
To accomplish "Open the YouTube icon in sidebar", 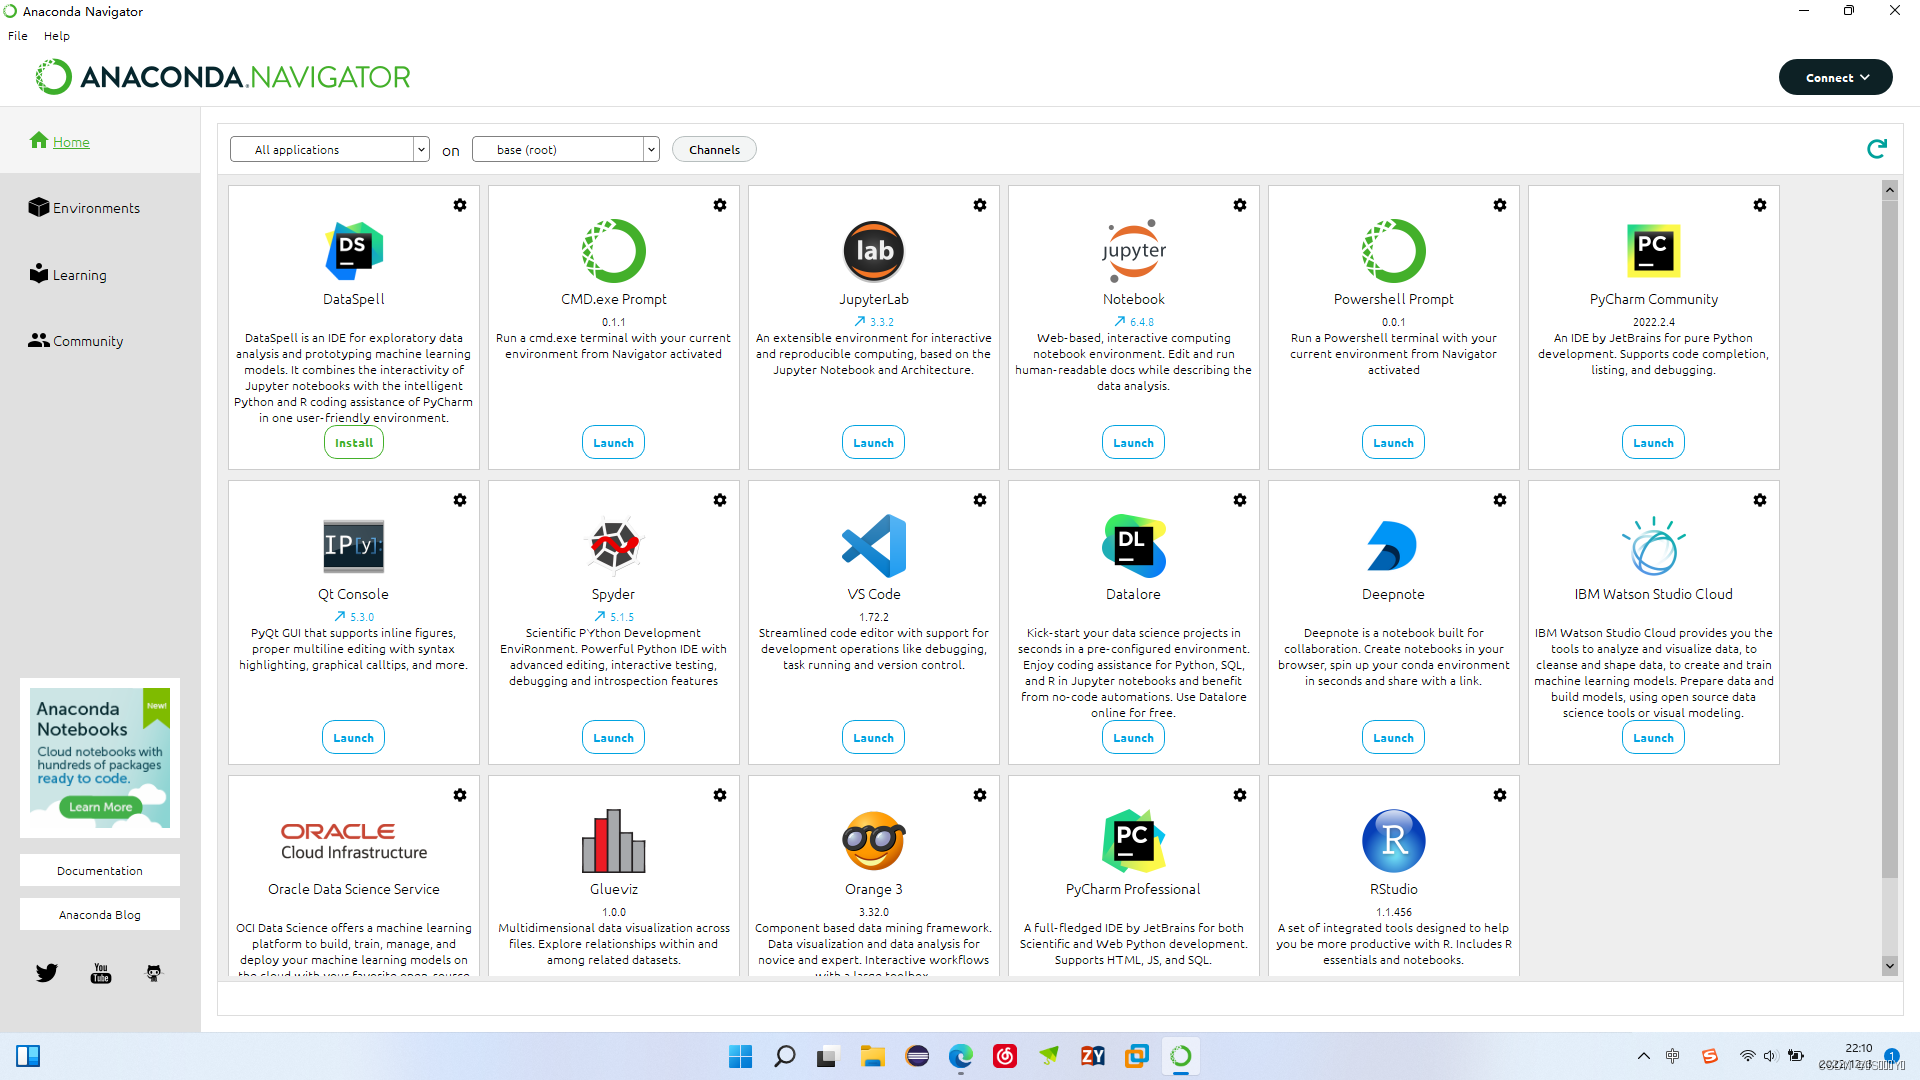I will coord(101,973).
